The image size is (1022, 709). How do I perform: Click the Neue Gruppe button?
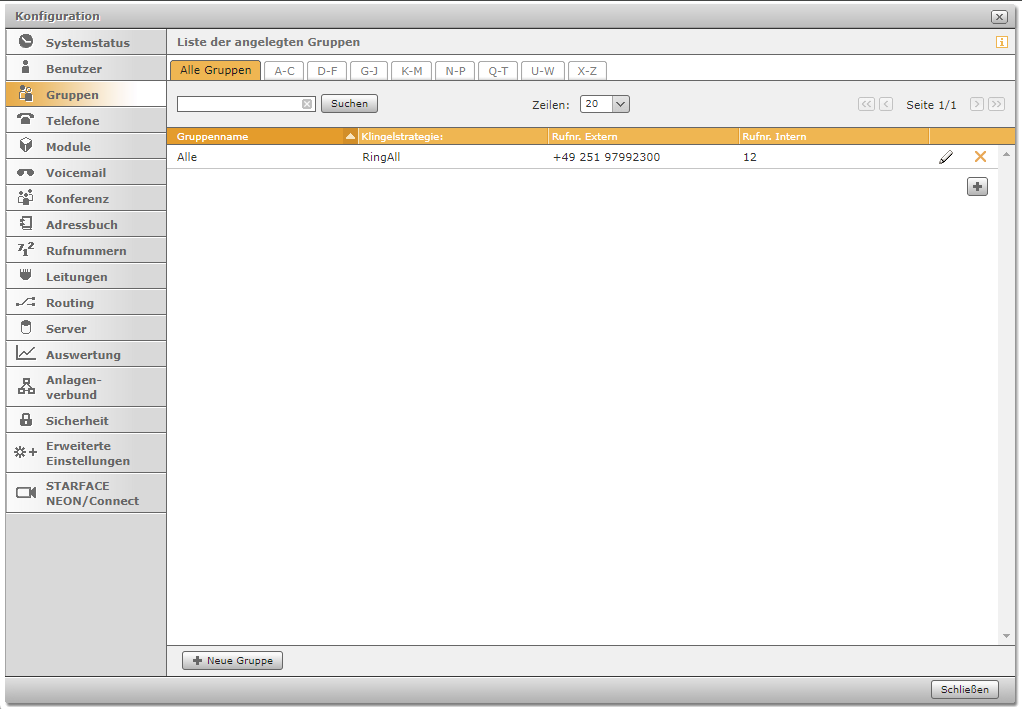click(232, 661)
